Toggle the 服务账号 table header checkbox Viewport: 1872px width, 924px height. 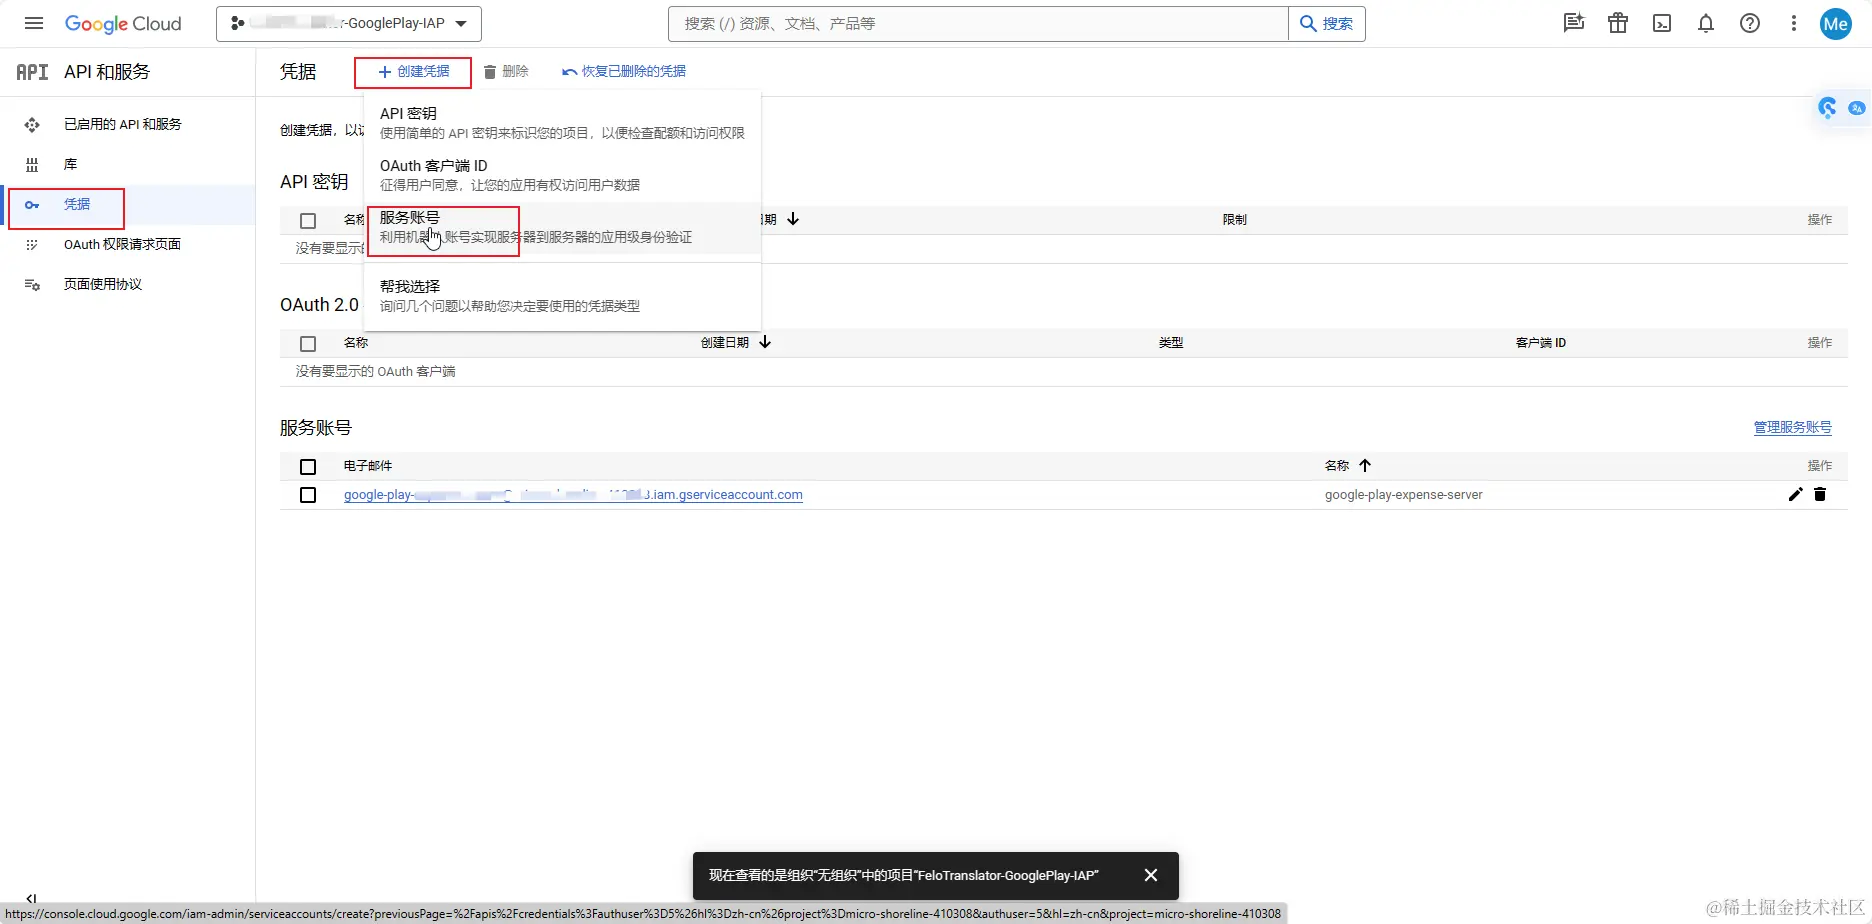(308, 467)
